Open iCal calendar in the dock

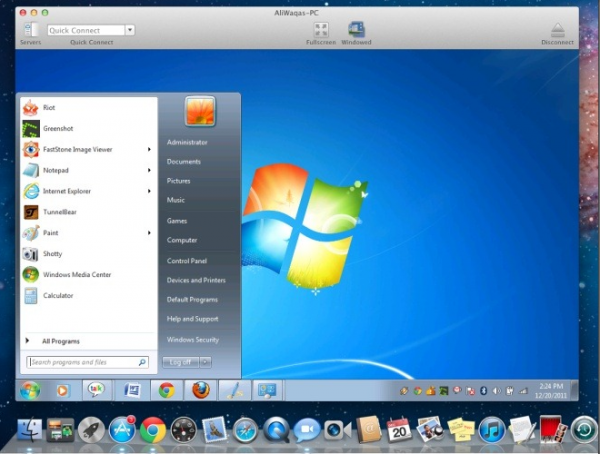(x=398, y=430)
